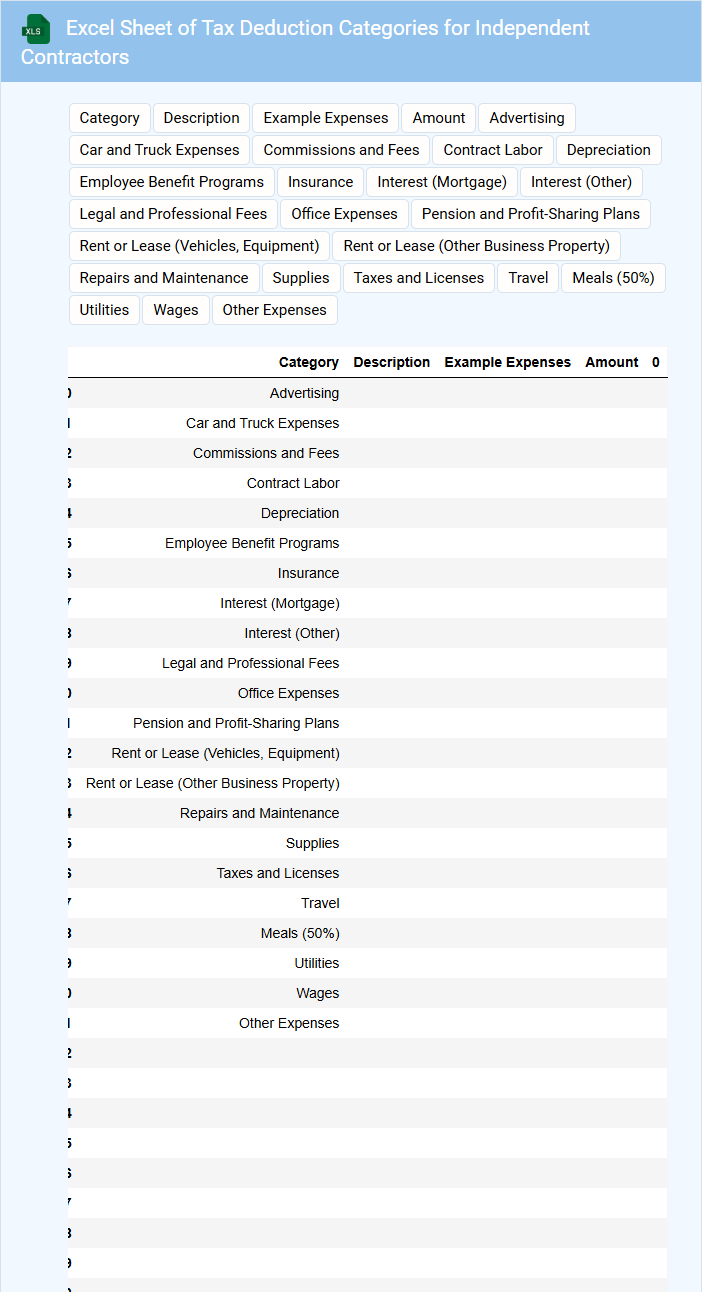Click the Travel tag button
The image size is (702, 1292).
coord(528,278)
